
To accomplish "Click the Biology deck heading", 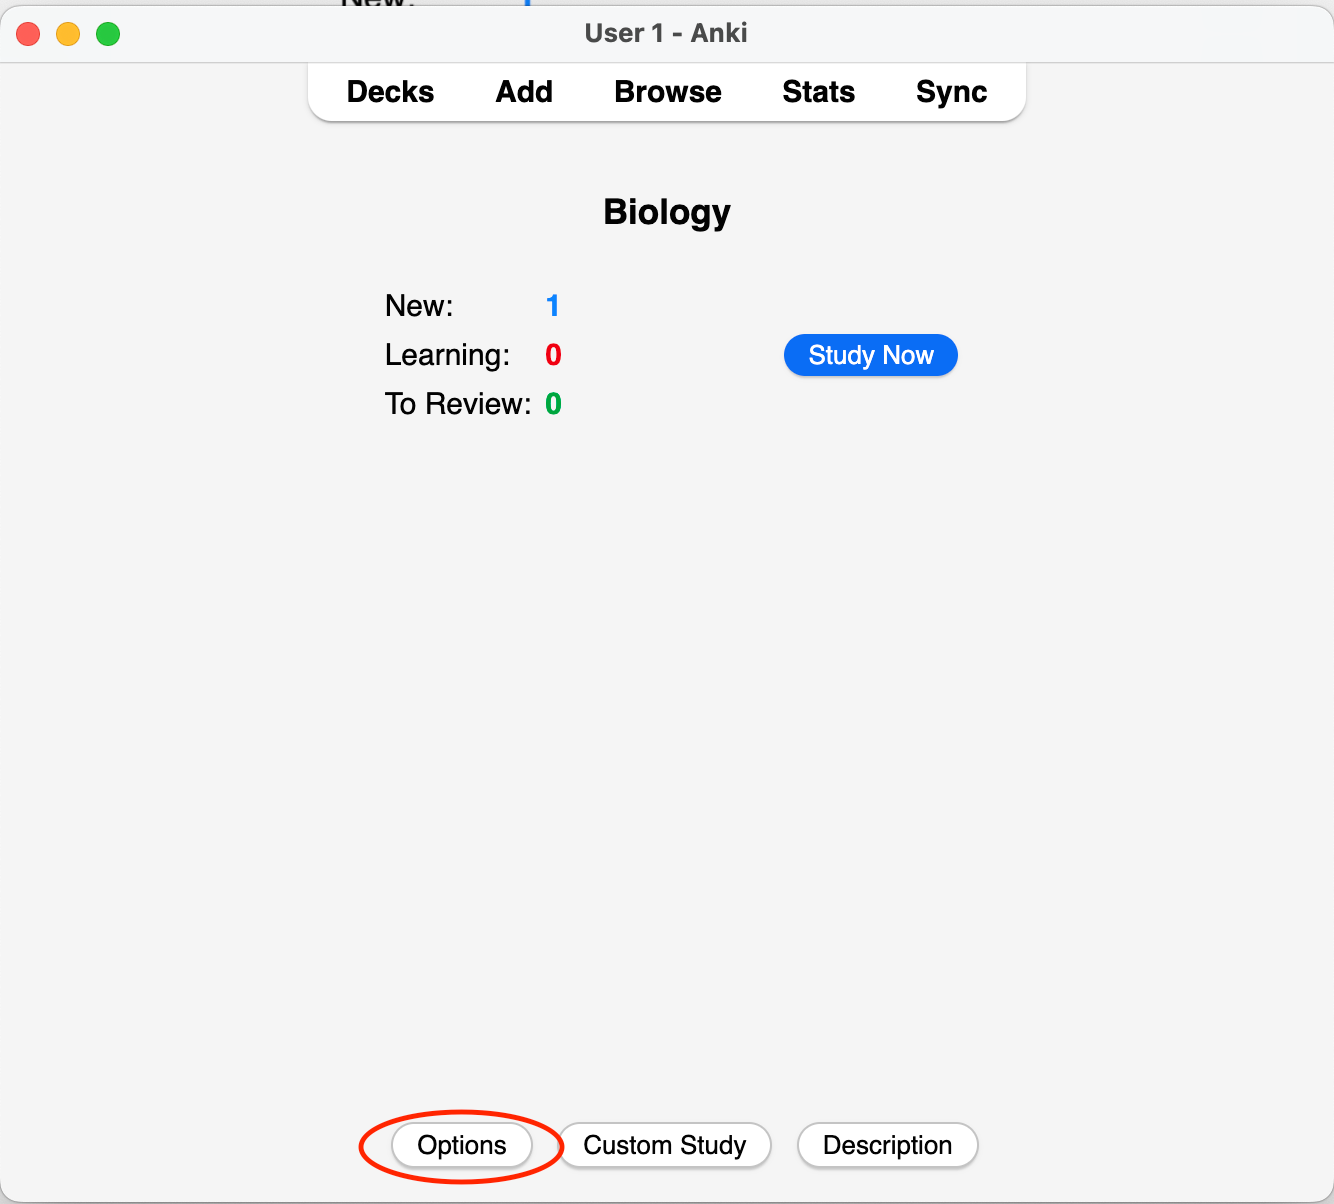I will 667,212.
